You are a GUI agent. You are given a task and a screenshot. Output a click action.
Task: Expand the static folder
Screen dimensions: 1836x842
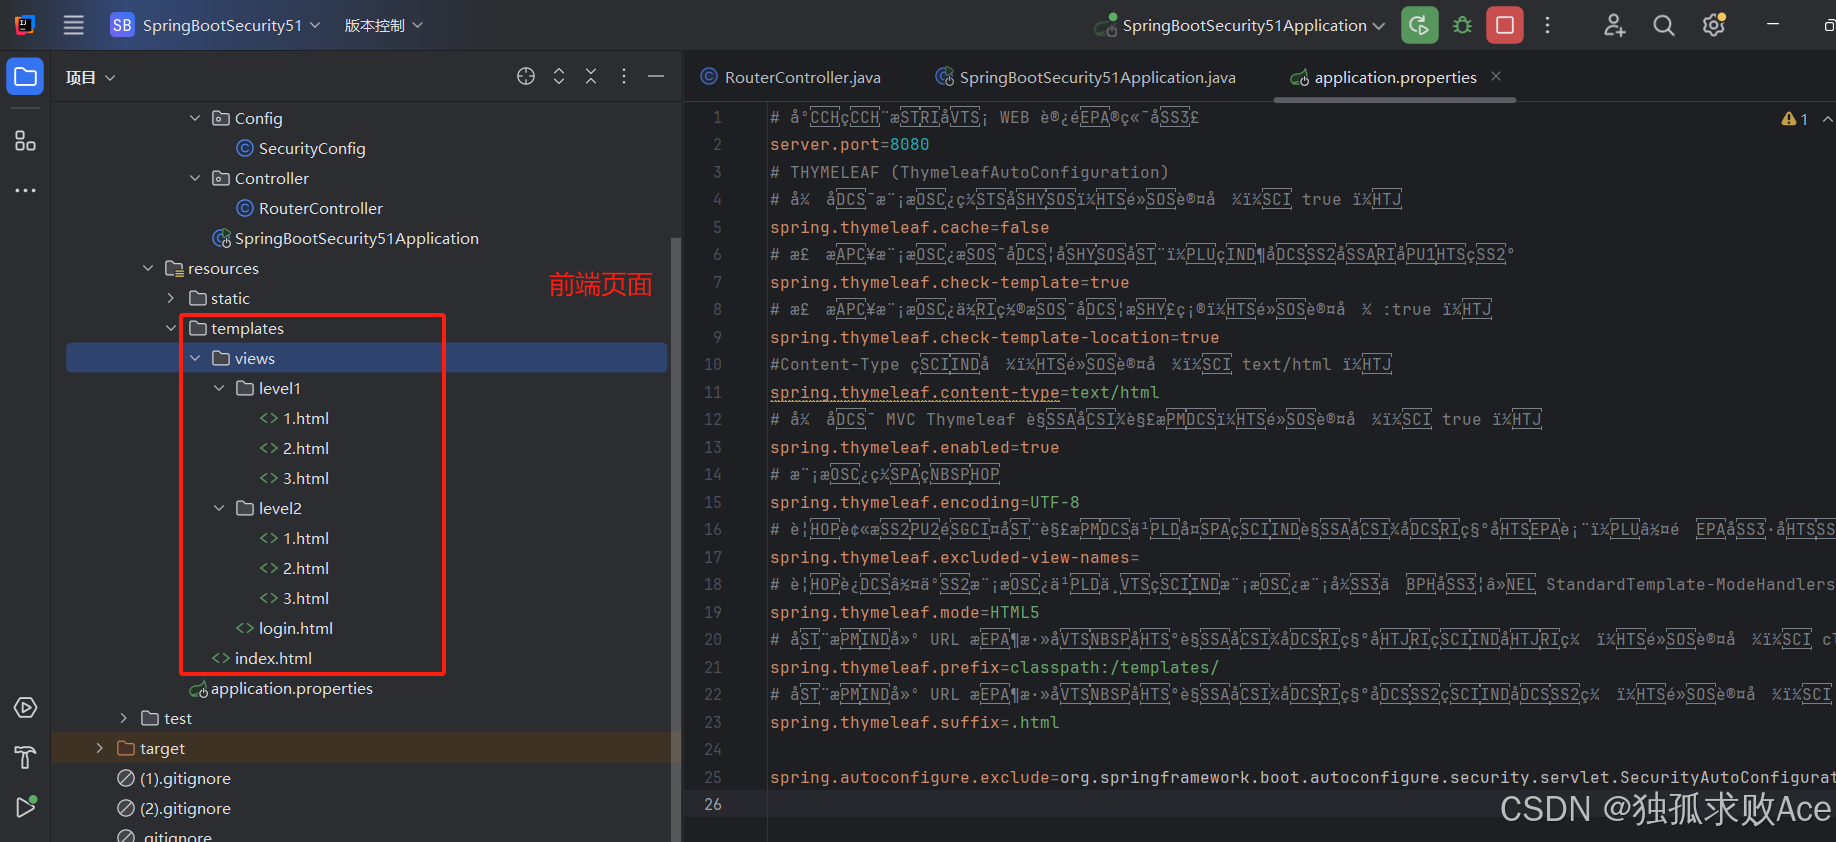tap(171, 298)
